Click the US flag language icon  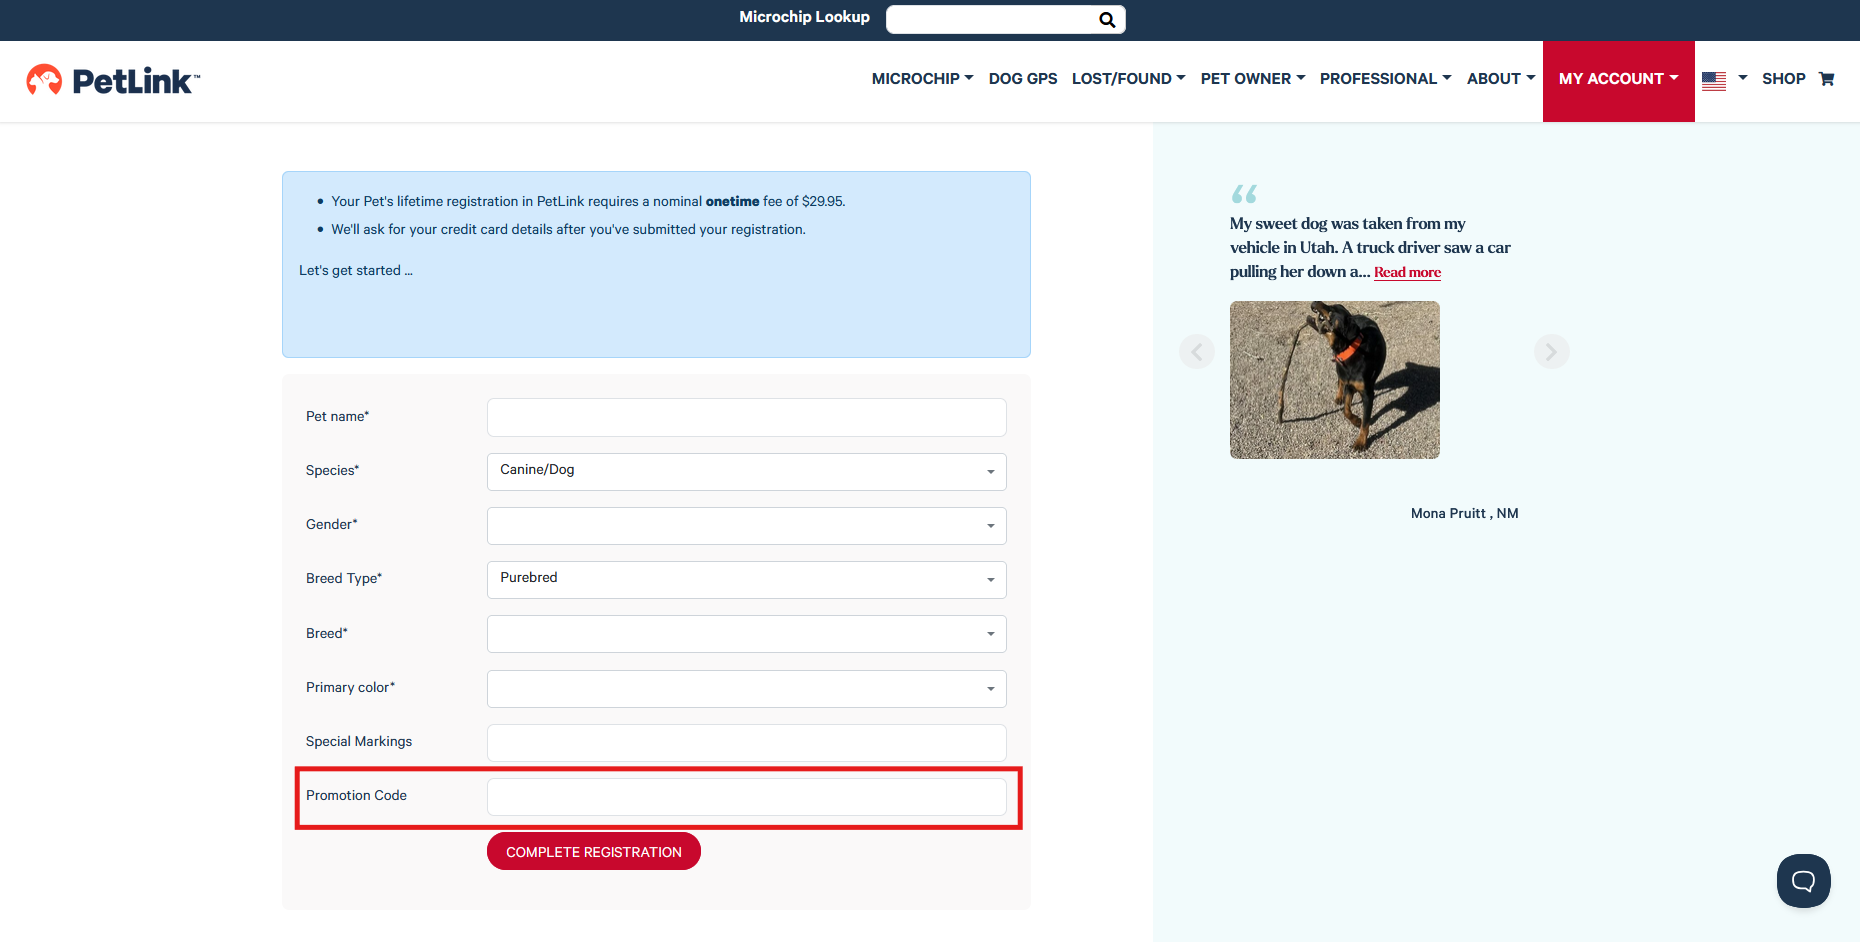pos(1714,80)
